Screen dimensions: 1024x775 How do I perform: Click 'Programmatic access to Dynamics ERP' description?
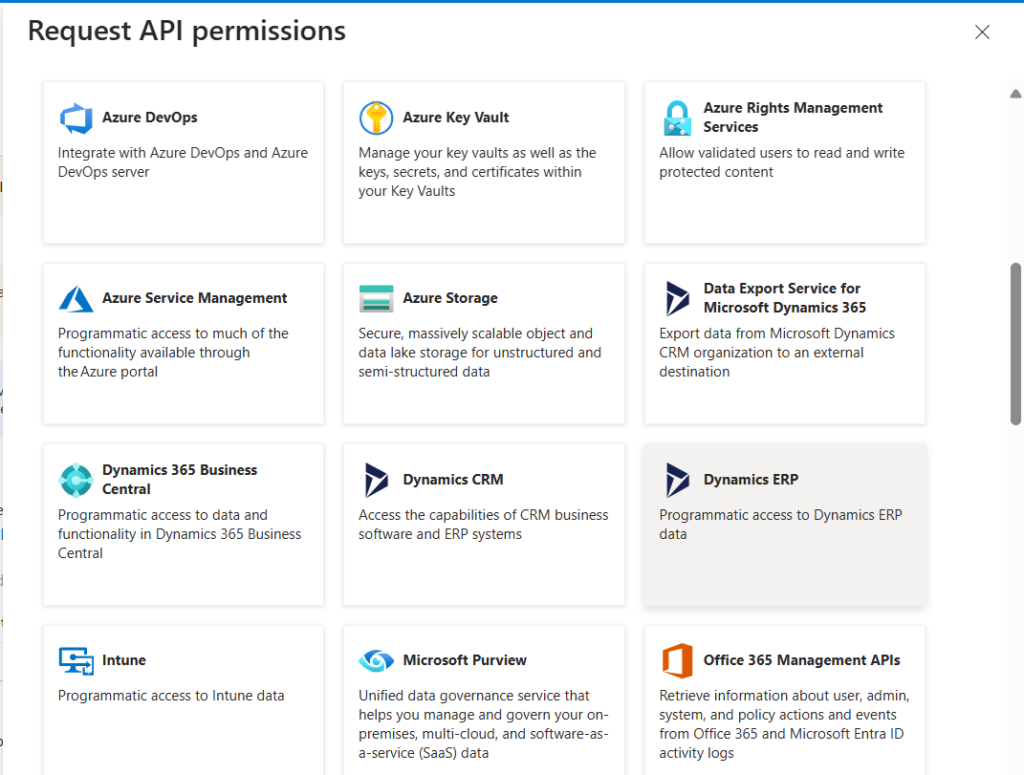tap(780, 525)
